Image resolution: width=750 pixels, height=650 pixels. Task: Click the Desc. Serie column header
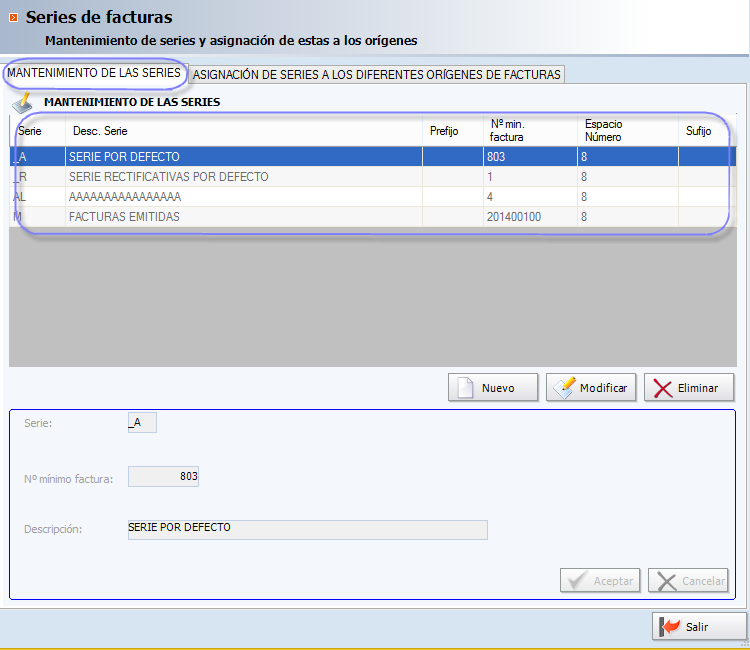click(244, 131)
